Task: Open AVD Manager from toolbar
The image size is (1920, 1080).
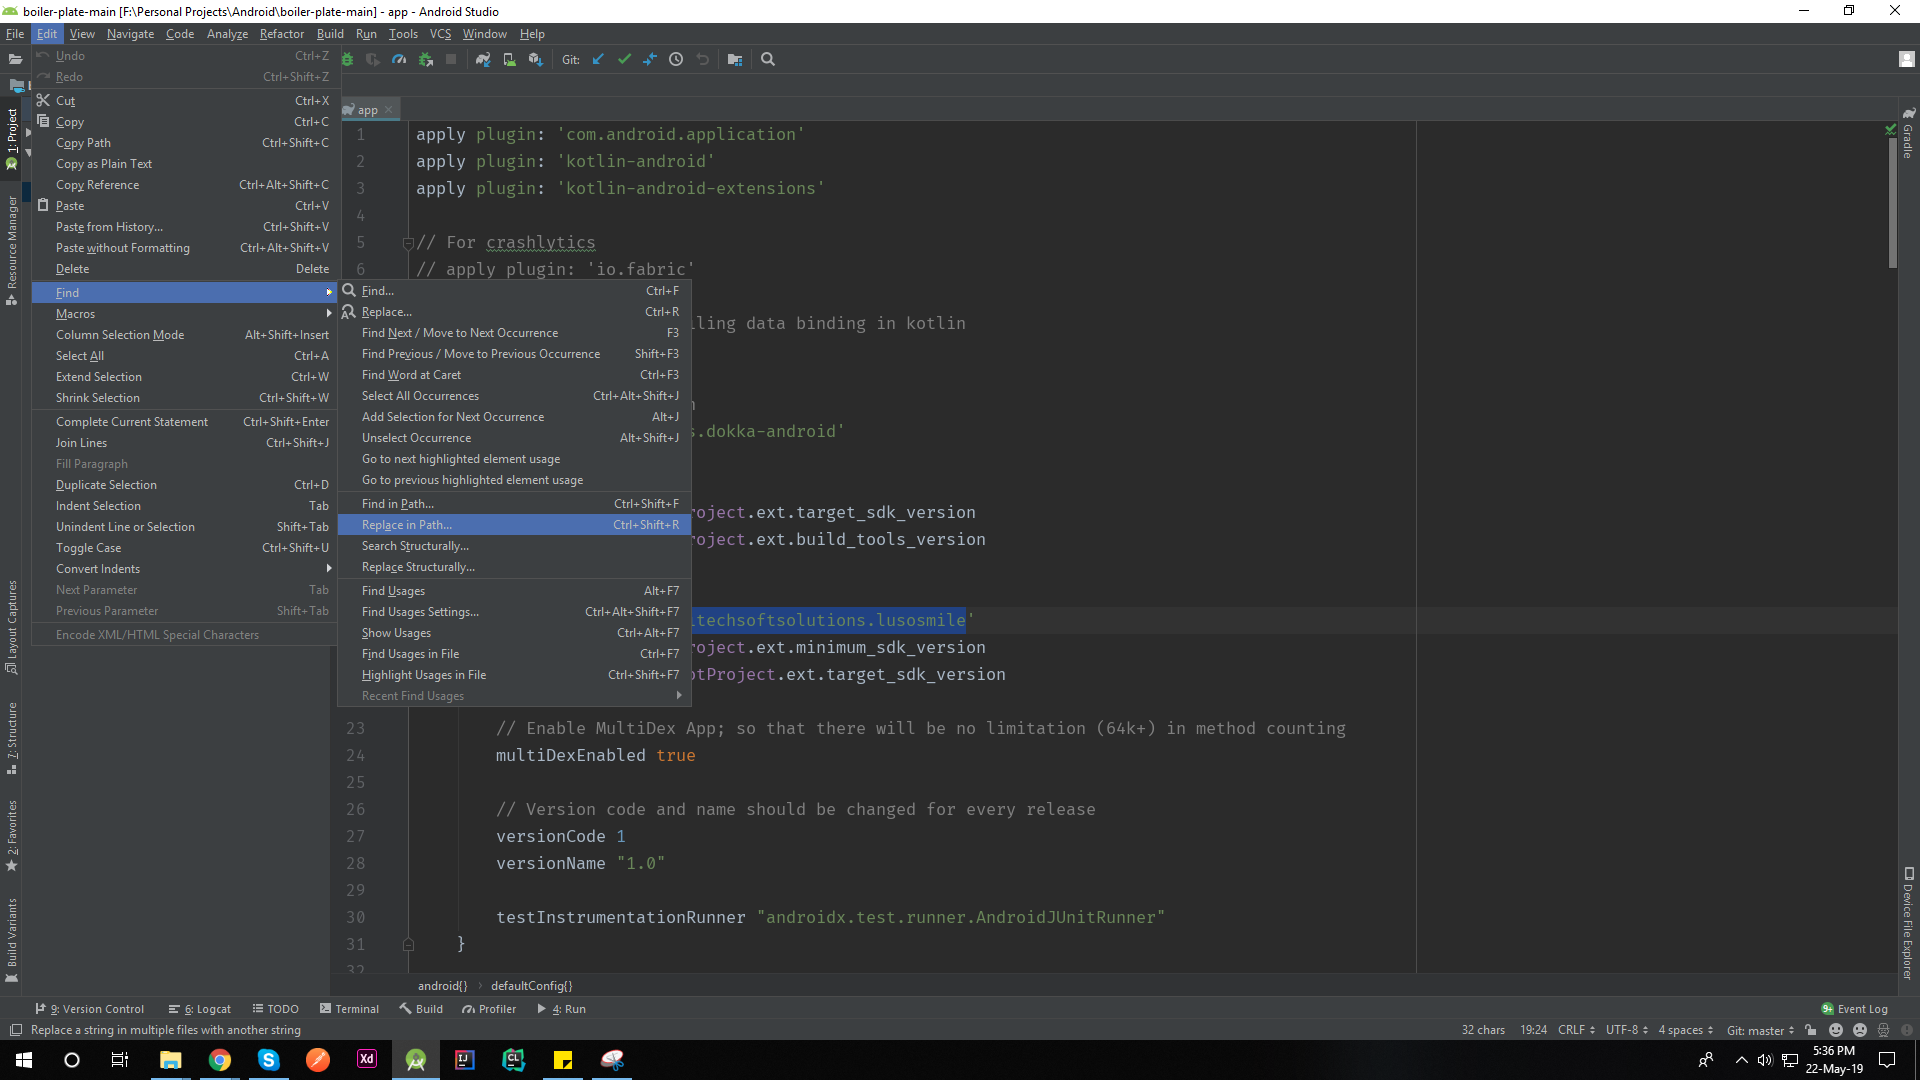Action: pyautogui.click(x=509, y=60)
